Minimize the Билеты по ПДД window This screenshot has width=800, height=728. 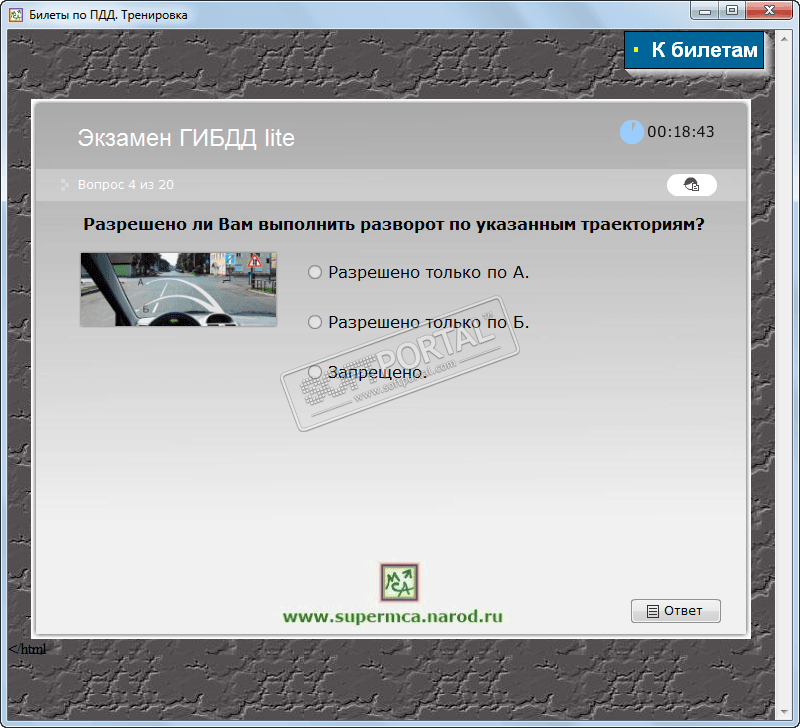click(x=705, y=11)
